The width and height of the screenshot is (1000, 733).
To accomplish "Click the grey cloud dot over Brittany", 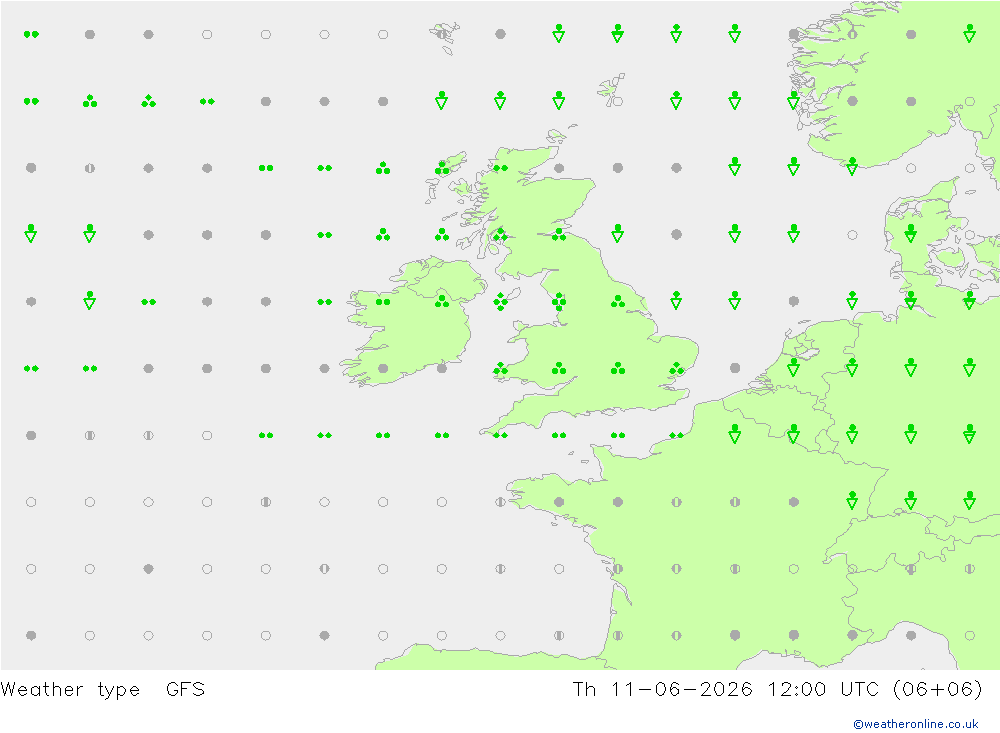I will point(559,502).
